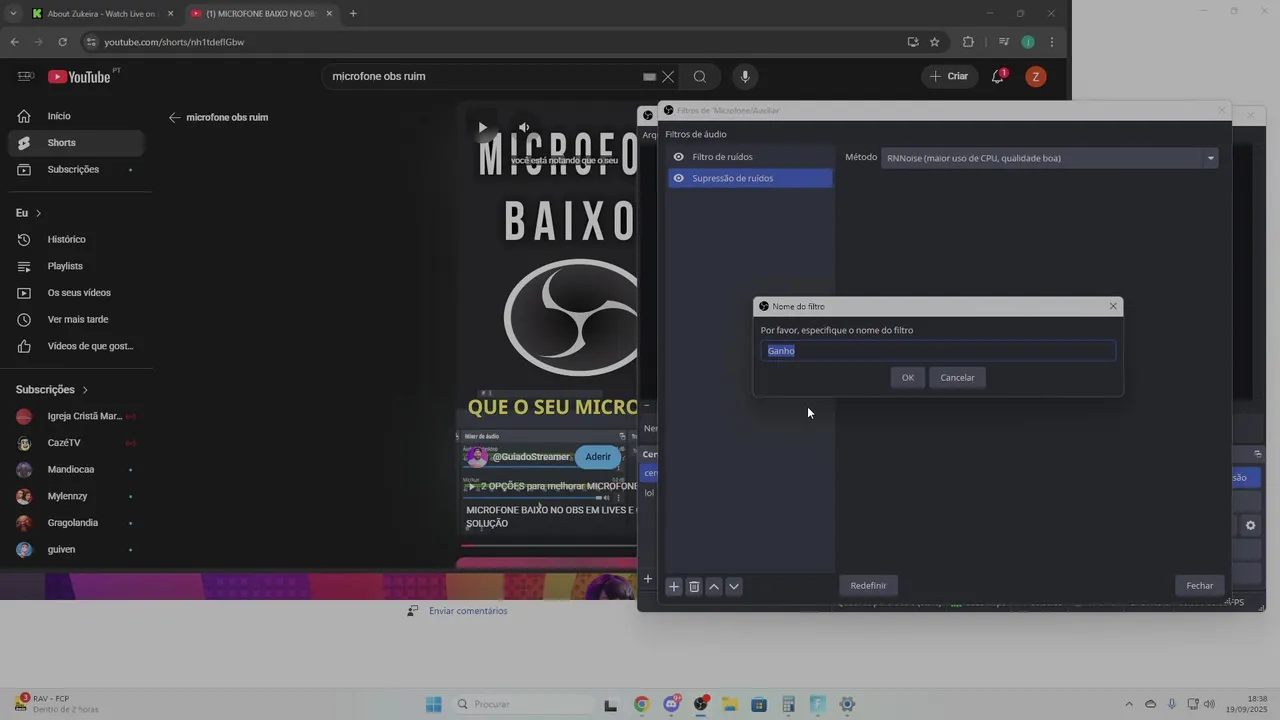Toggle visibility of Filtro de ruídos filter
Screen dimensions: 1280x720
tap(679, 157)
